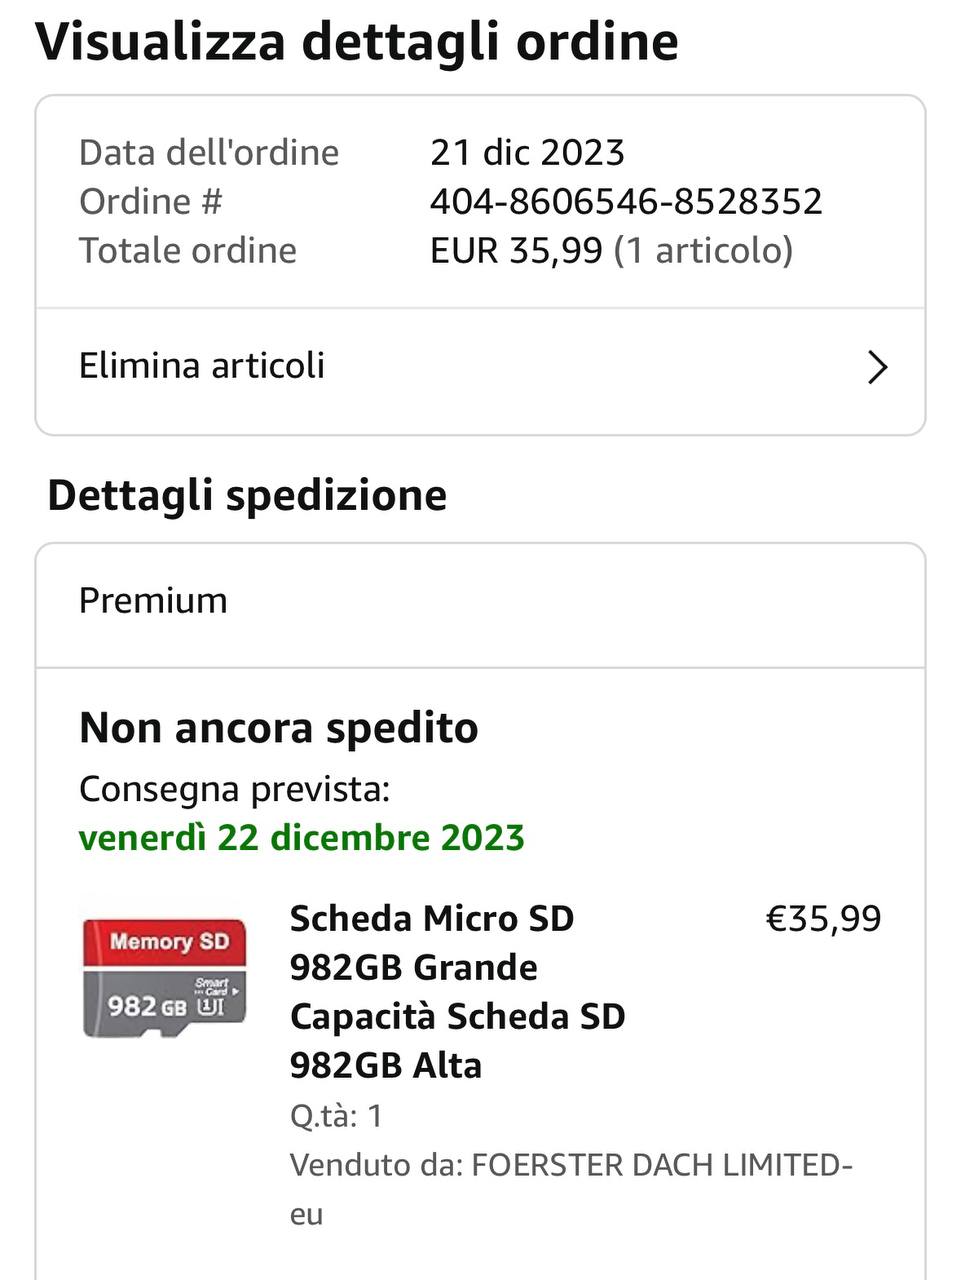Select order number 404-8606546-8528352
Image resolution: width=961 pixels, height=1280 pixels.
(x=626, y=202)
